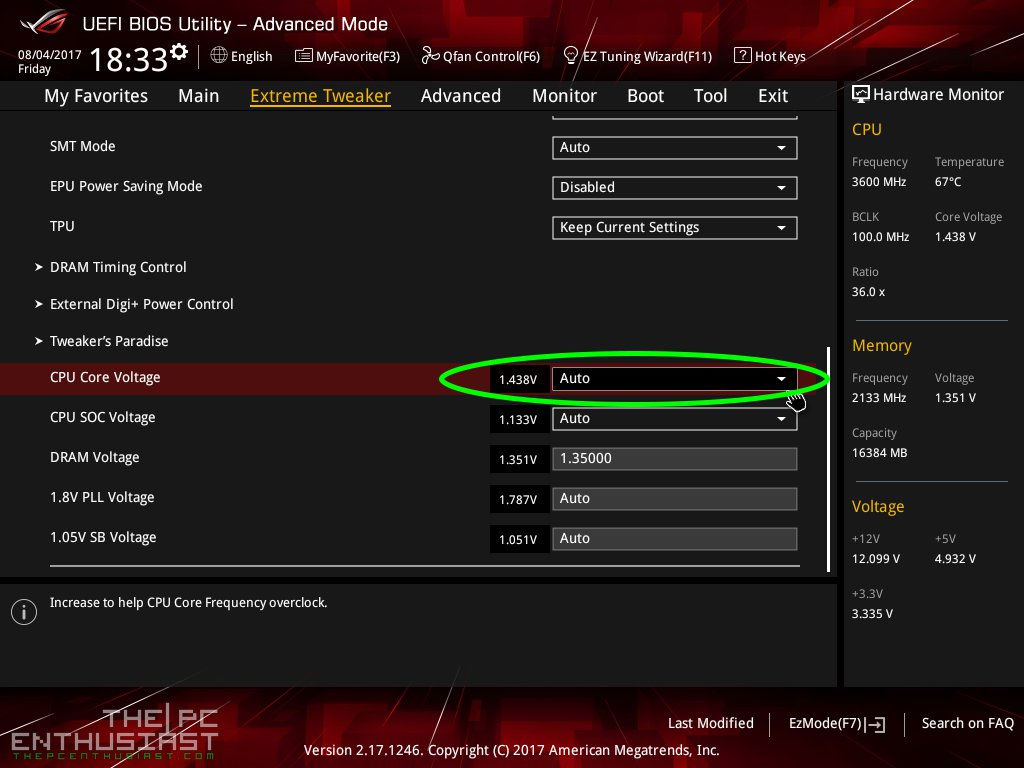This screenshot has width=1024, height=768.
Task: Click the 1.133V SOC voltage reading
Action: point(518,419)
